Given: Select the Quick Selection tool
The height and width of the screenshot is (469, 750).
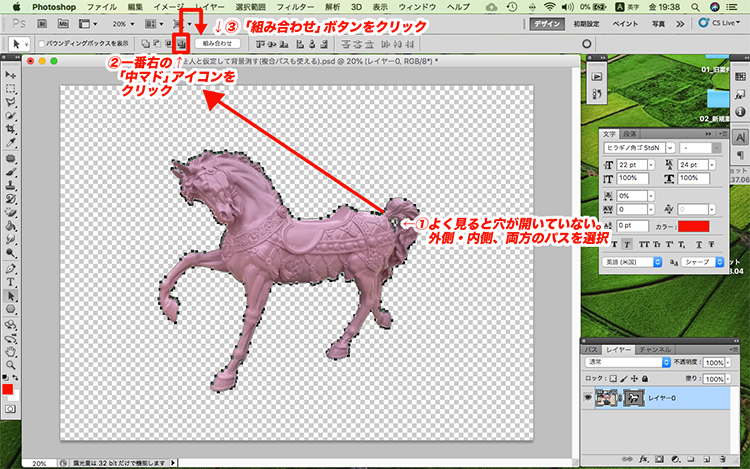Looking at the screenshot, I should click(10, 116).
